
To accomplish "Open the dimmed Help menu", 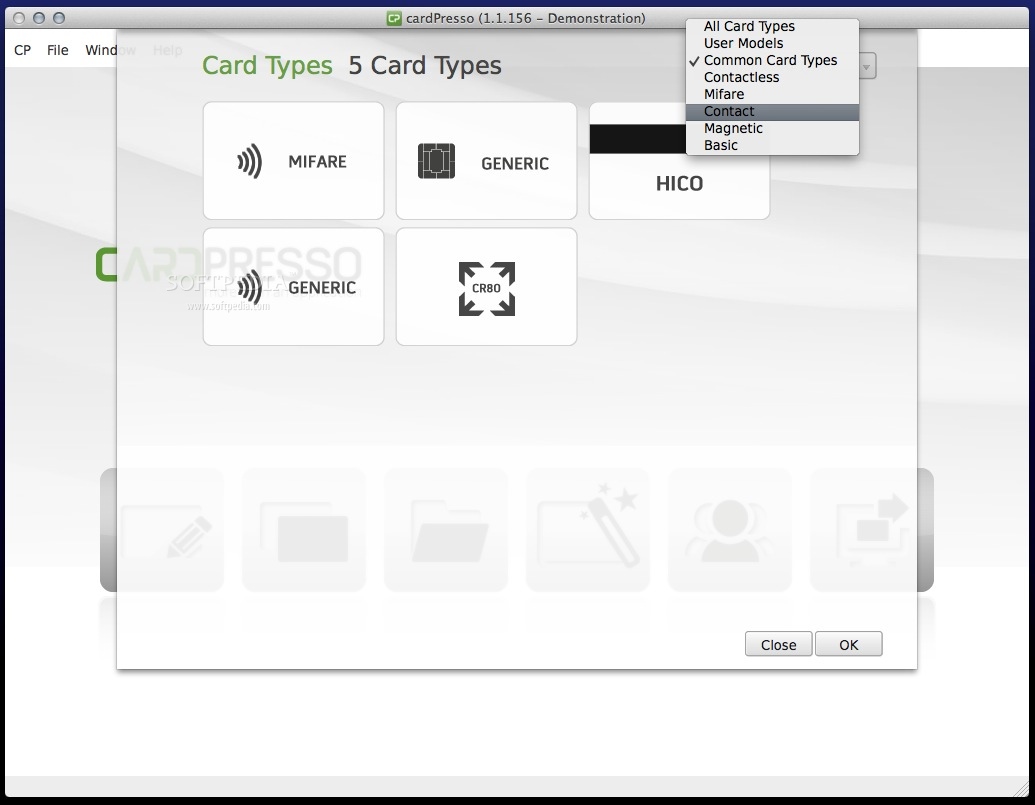I will (x=168, y=50).
